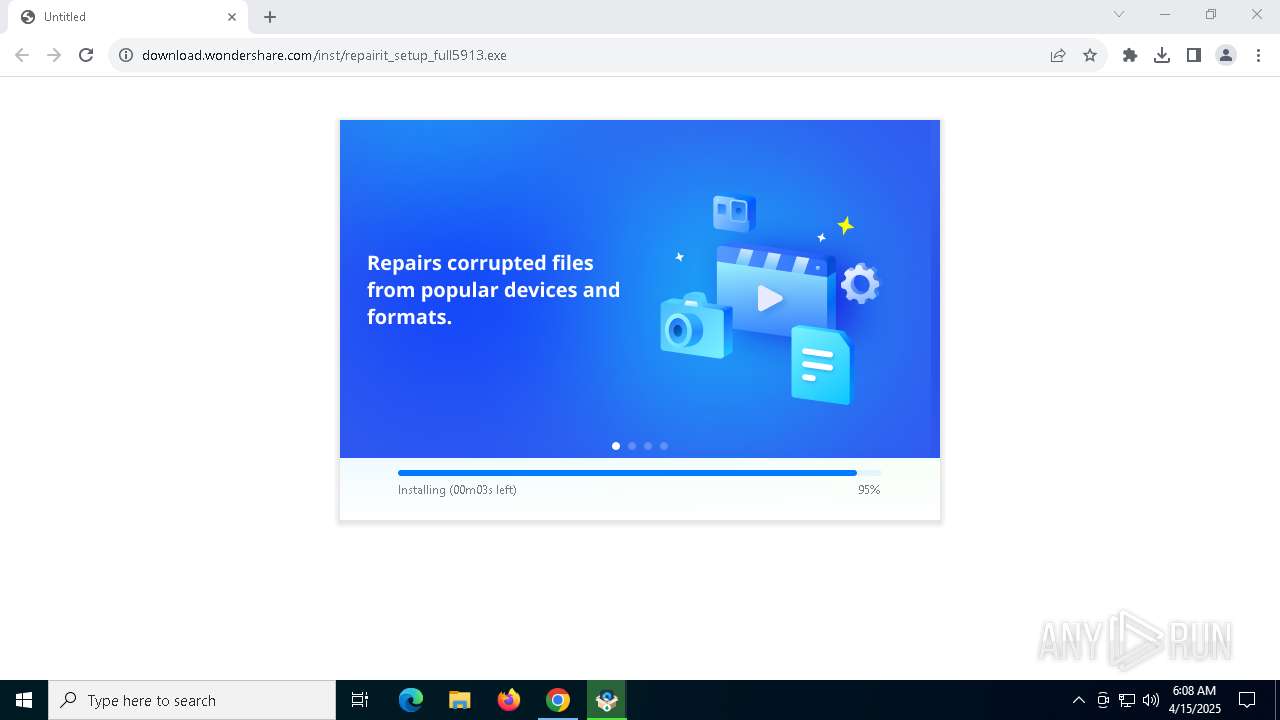
Task: Open the notification center icon
Action: tap(1247, 700)
